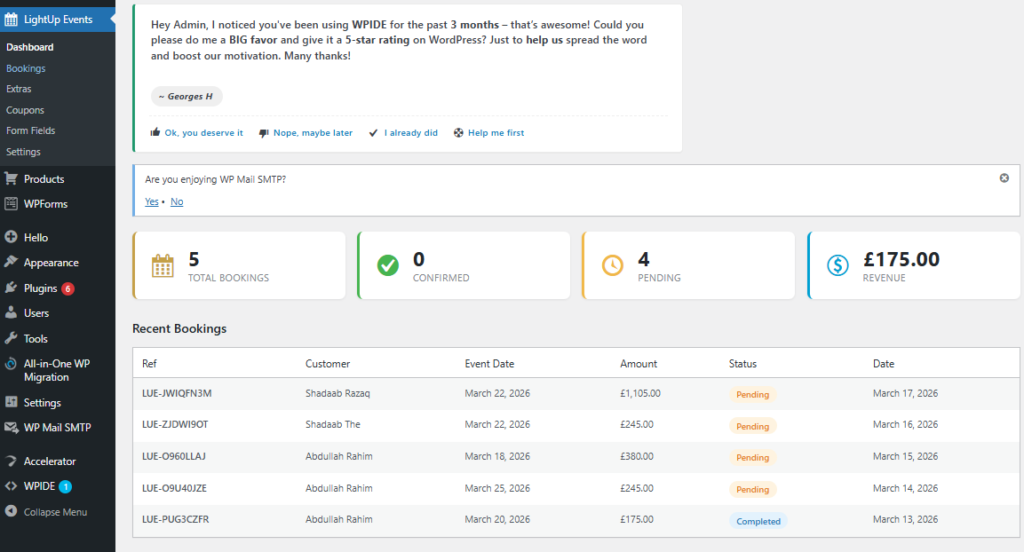Click customer name Shadaab Razaq
This screenshot has width=1024, height=552.
pyautogui.click(x=338, y=393)
